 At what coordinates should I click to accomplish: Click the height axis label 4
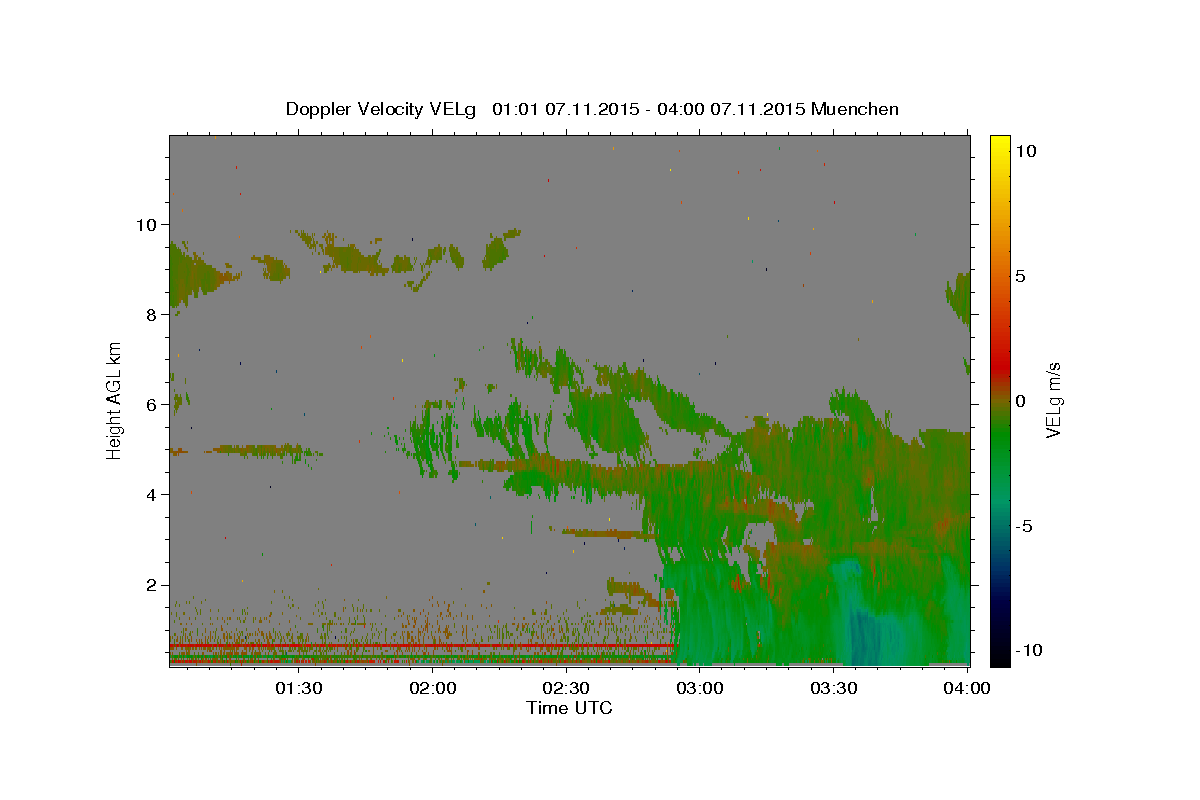tap(151, 495)
